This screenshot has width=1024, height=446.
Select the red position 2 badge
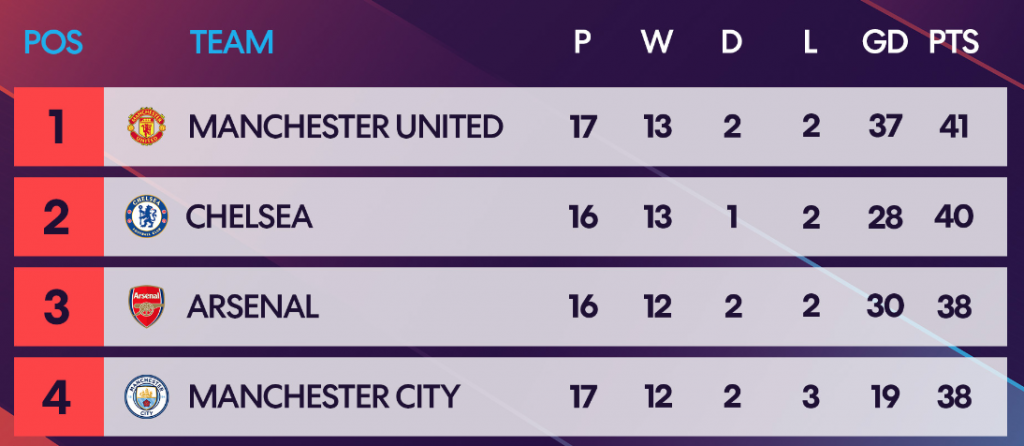pyautogui.click(x=58, y=217)
